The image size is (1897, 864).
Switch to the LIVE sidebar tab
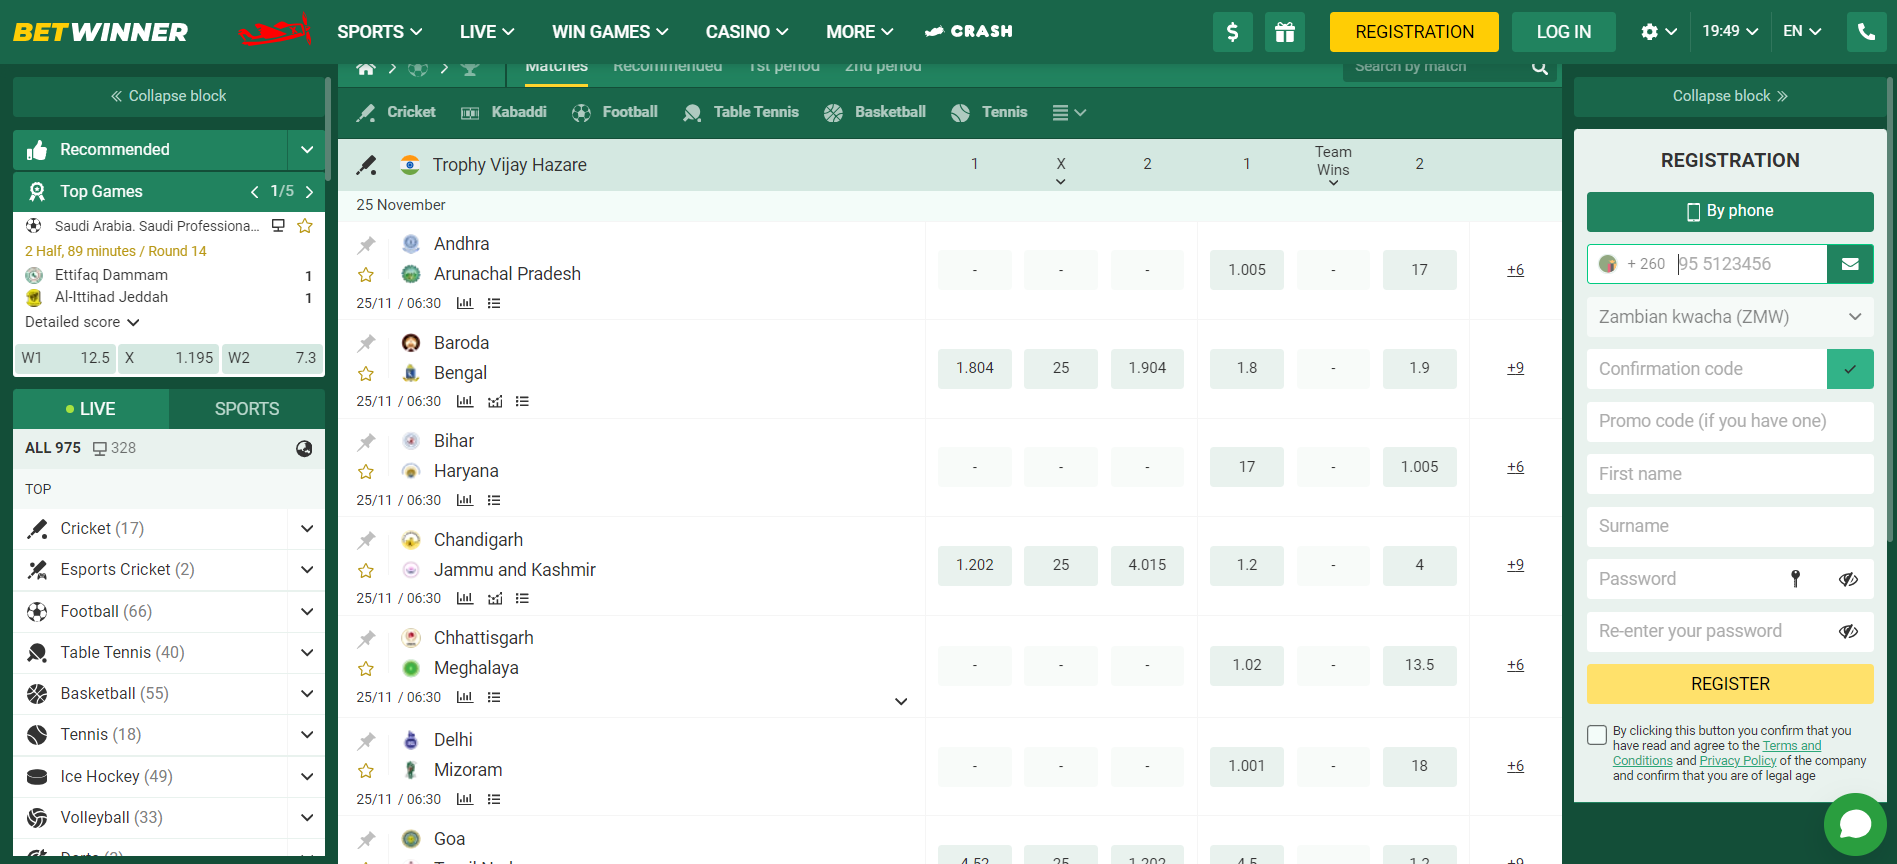[x=91, y=409]
